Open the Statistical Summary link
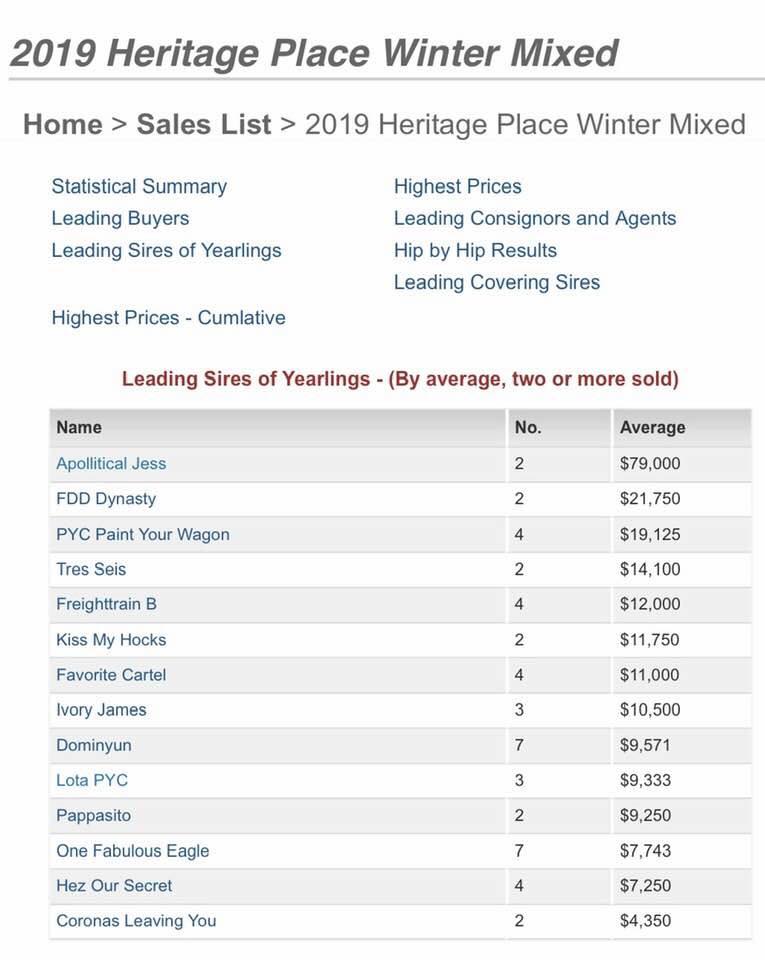 (x=139, y=186)
